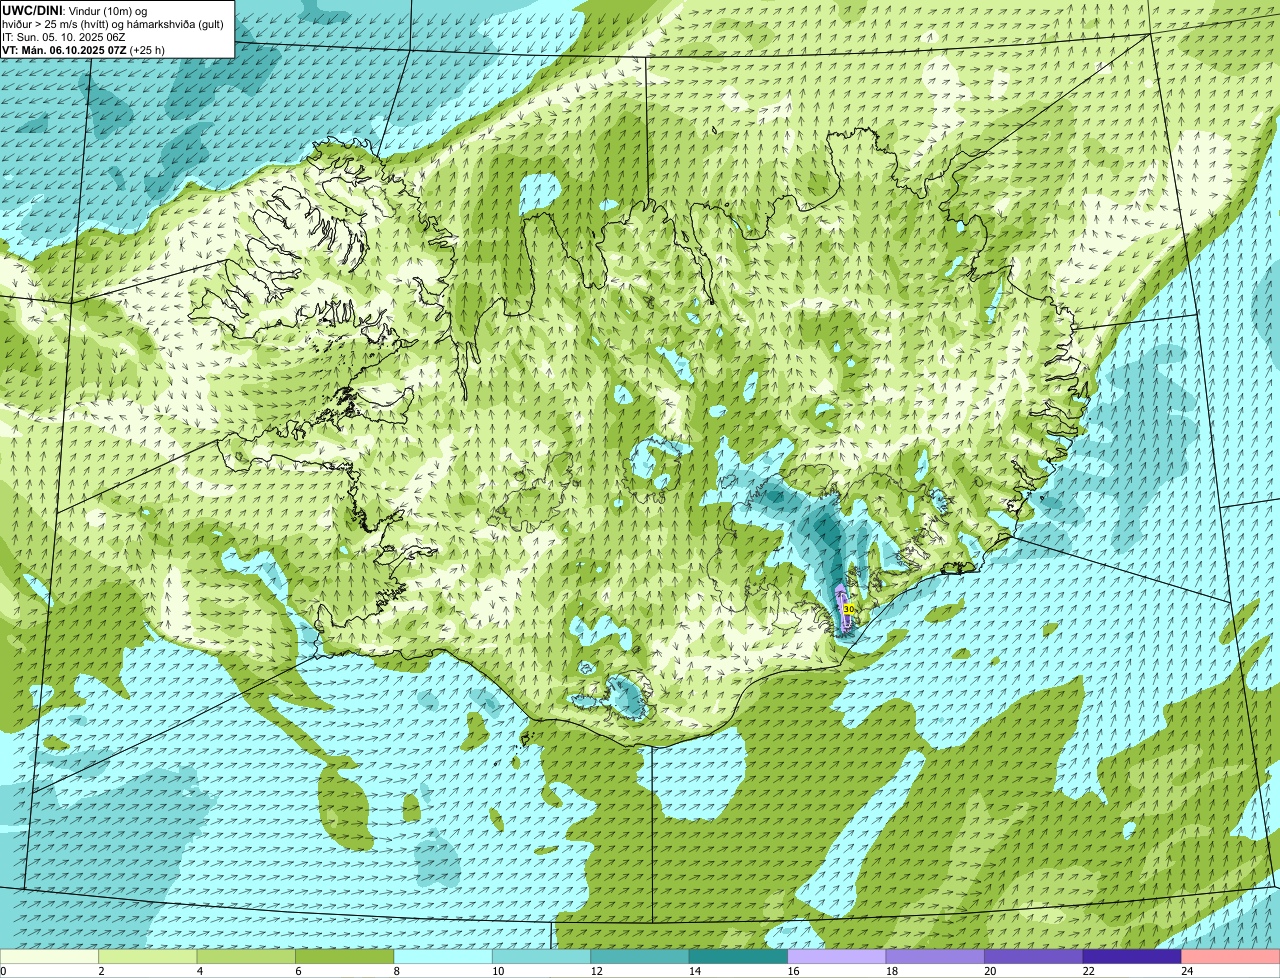Click the legend scale label '22'
This screenshot has width=1280, height=978.
(x=1088, y=971)
